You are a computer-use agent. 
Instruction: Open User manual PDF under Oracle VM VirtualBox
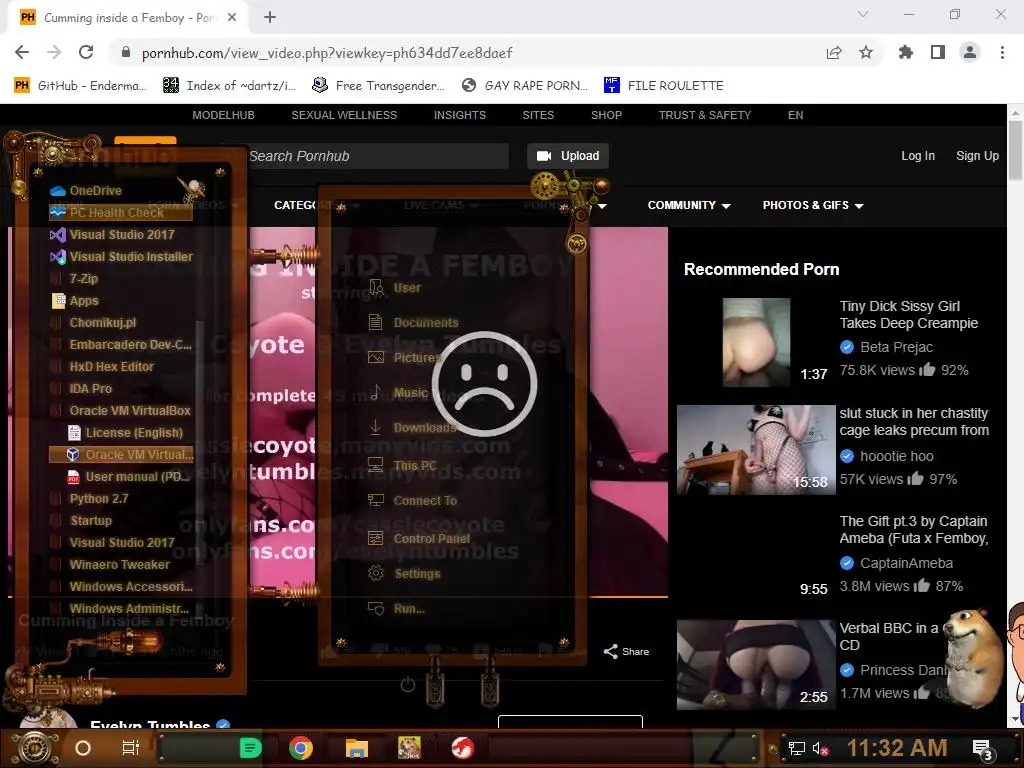click(x=129, y=477)
